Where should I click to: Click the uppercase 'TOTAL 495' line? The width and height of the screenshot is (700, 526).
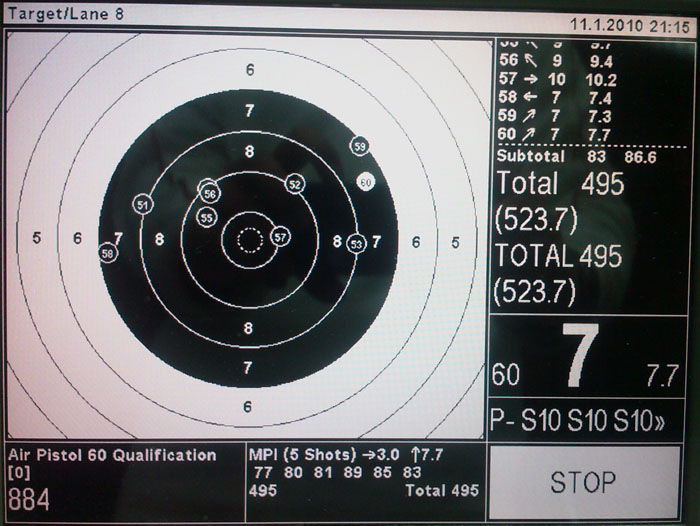558,255
